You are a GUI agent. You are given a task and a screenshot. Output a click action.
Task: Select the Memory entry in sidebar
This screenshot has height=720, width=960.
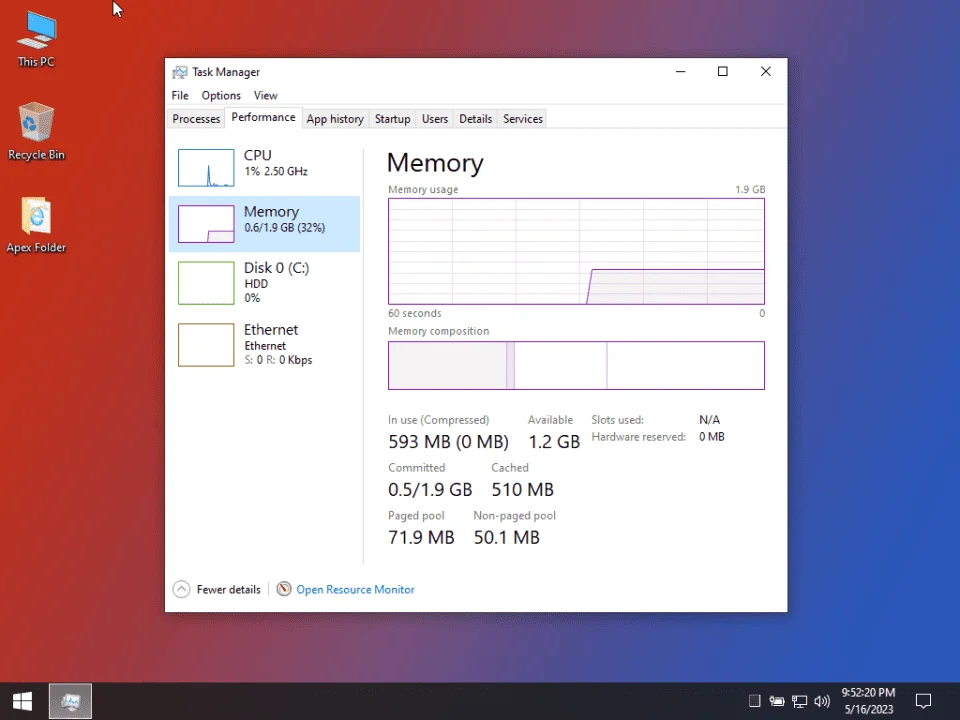(264, 224)
